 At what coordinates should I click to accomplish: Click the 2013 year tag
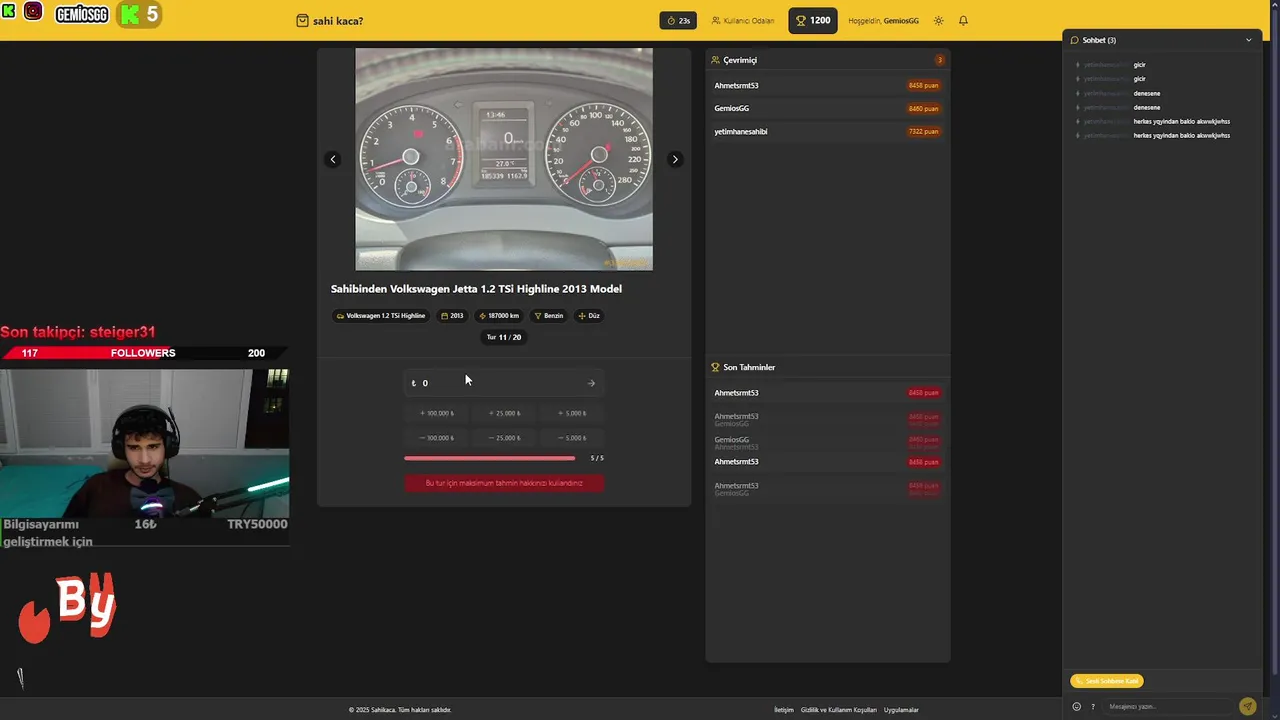(x=452, y=316)
